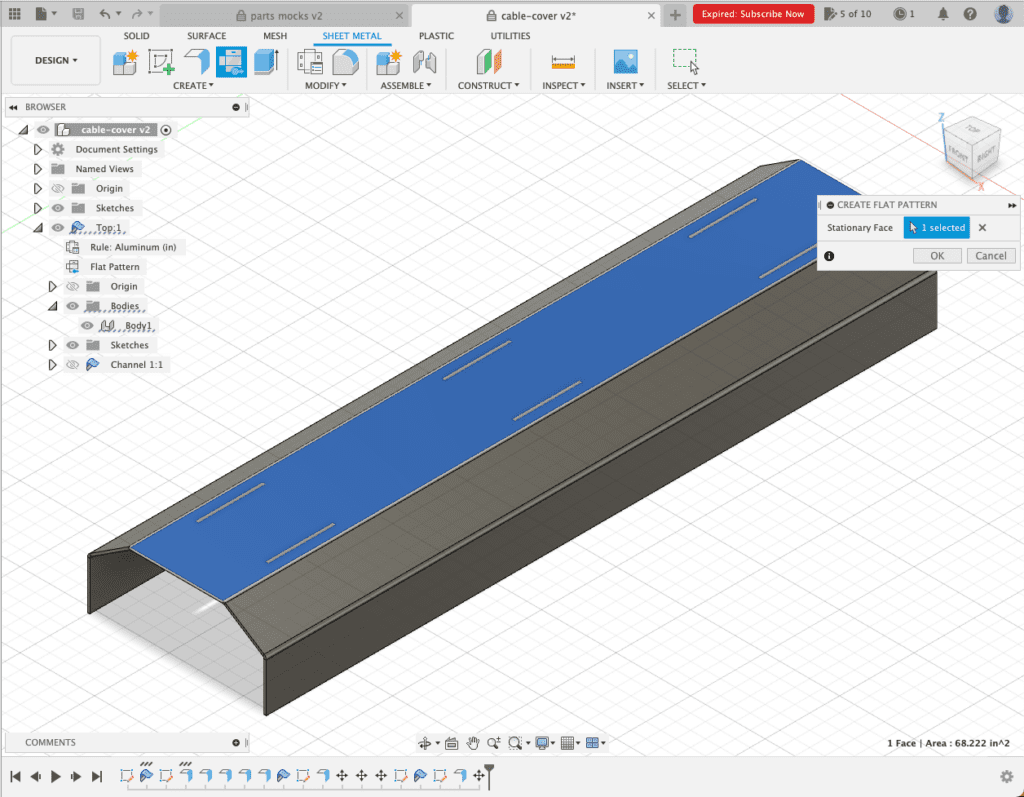The width and height of the screenshot is (1024, 797).
Task: Activate the Pan tool in navigation bar
Action: coord(472,742)
